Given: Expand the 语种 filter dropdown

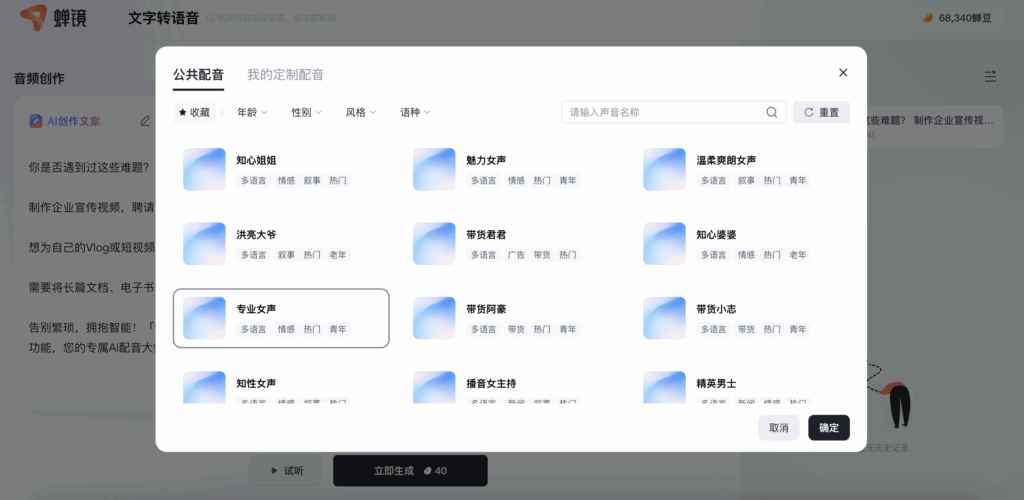Looking at the screenshot, I should point(415,112).
